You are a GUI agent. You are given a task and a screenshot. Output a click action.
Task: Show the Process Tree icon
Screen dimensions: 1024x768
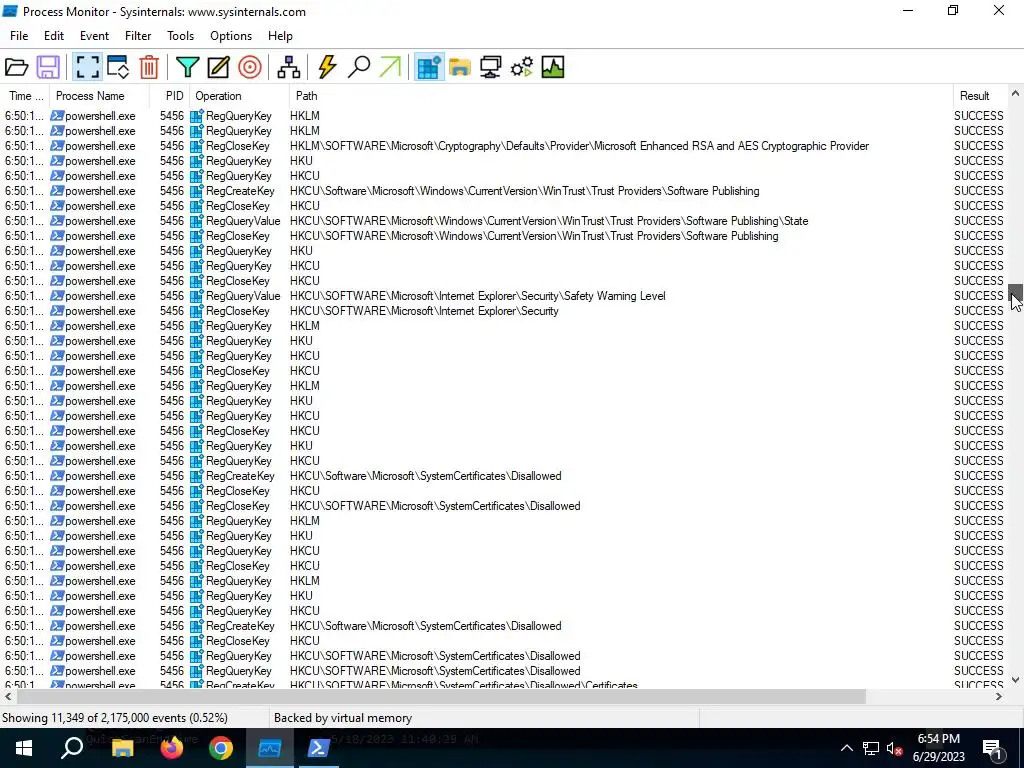pyautogui.click(x=289, y=67)
